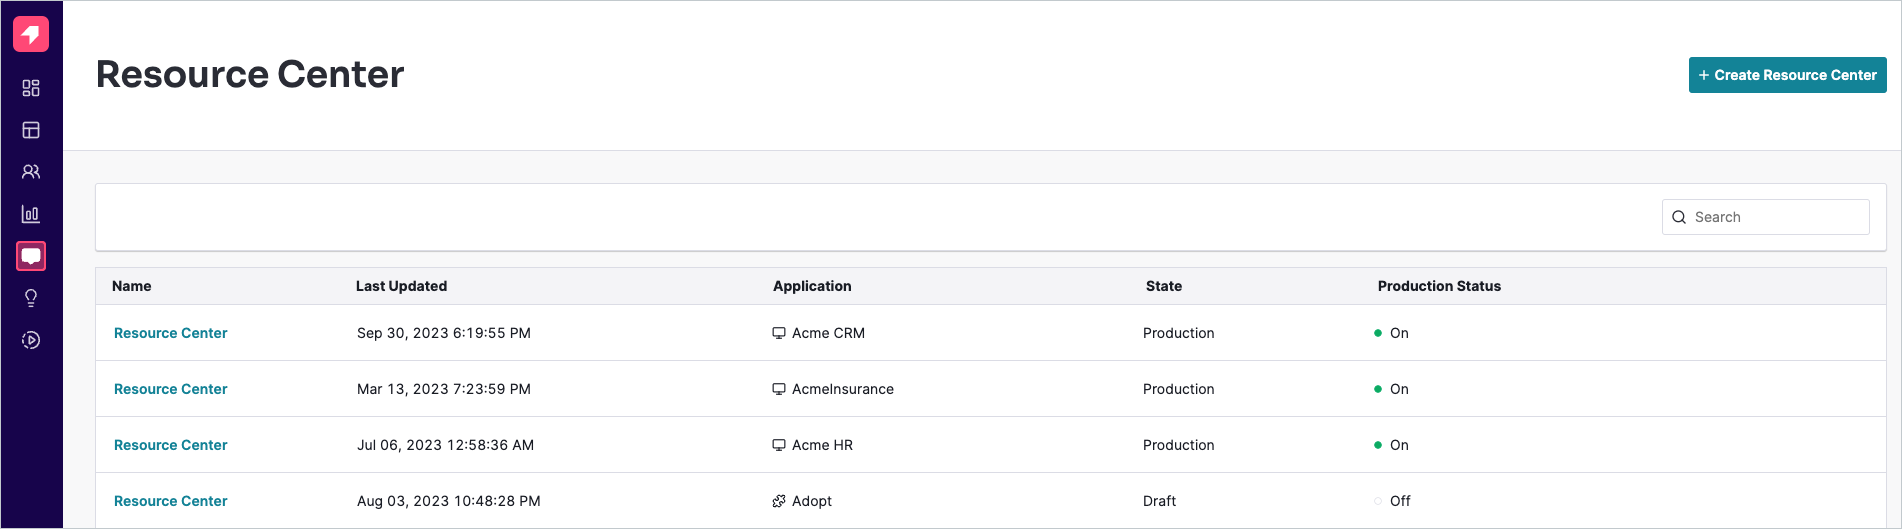This screenshot has height=529, width=1902.
Task: Sort by the Name column header
Action: pos(132,286)
